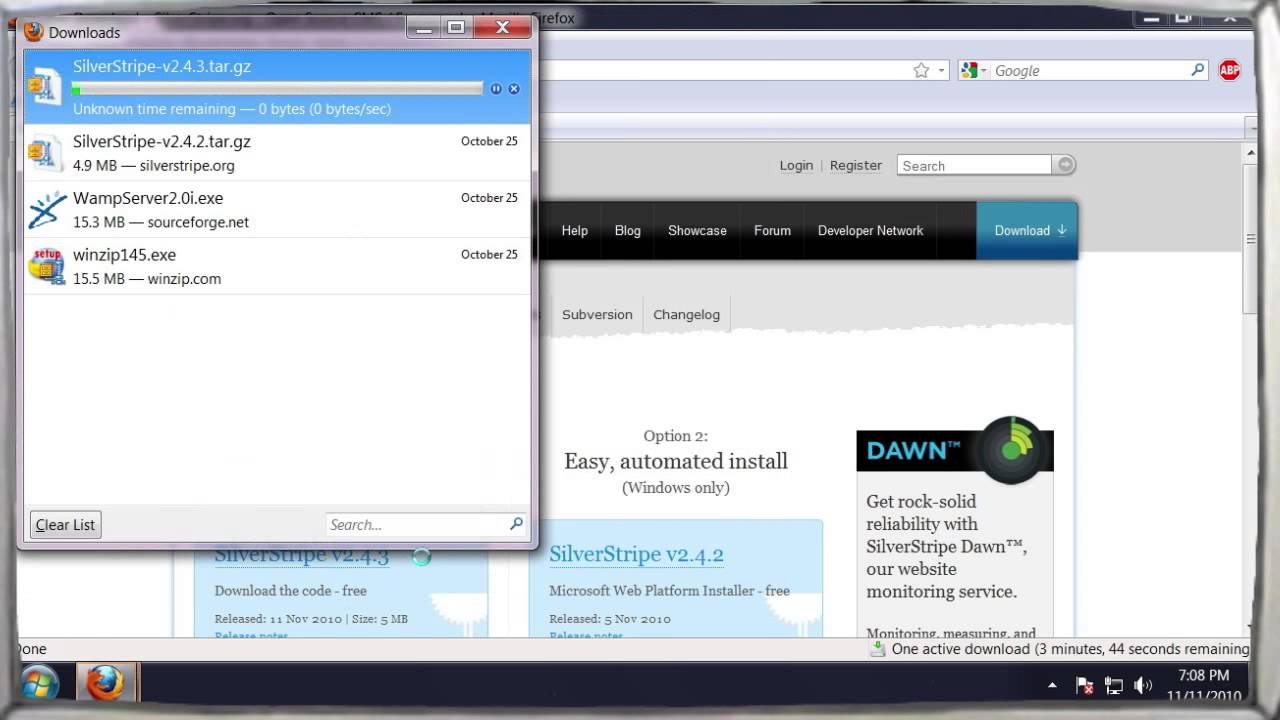Click '15.5 MB — winzip.com' text
1280x720 pixels.
click(147, 279)
